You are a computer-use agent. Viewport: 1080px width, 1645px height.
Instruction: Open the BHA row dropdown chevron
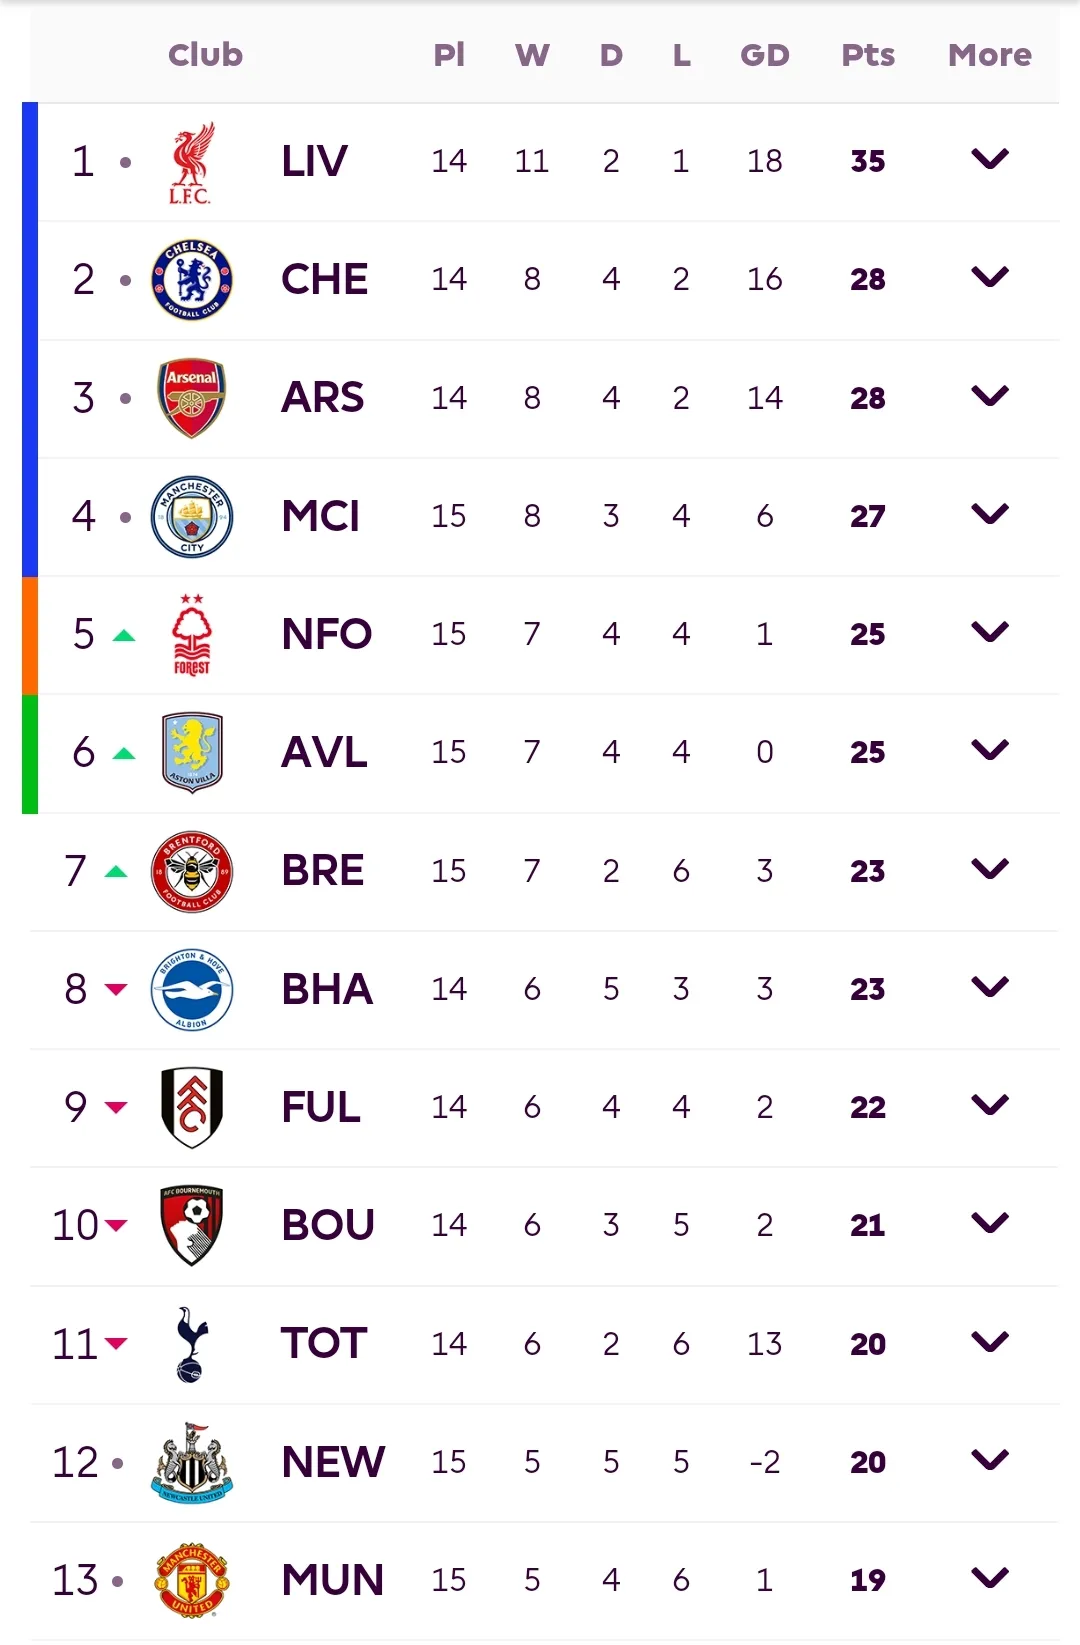pos(990,987)
